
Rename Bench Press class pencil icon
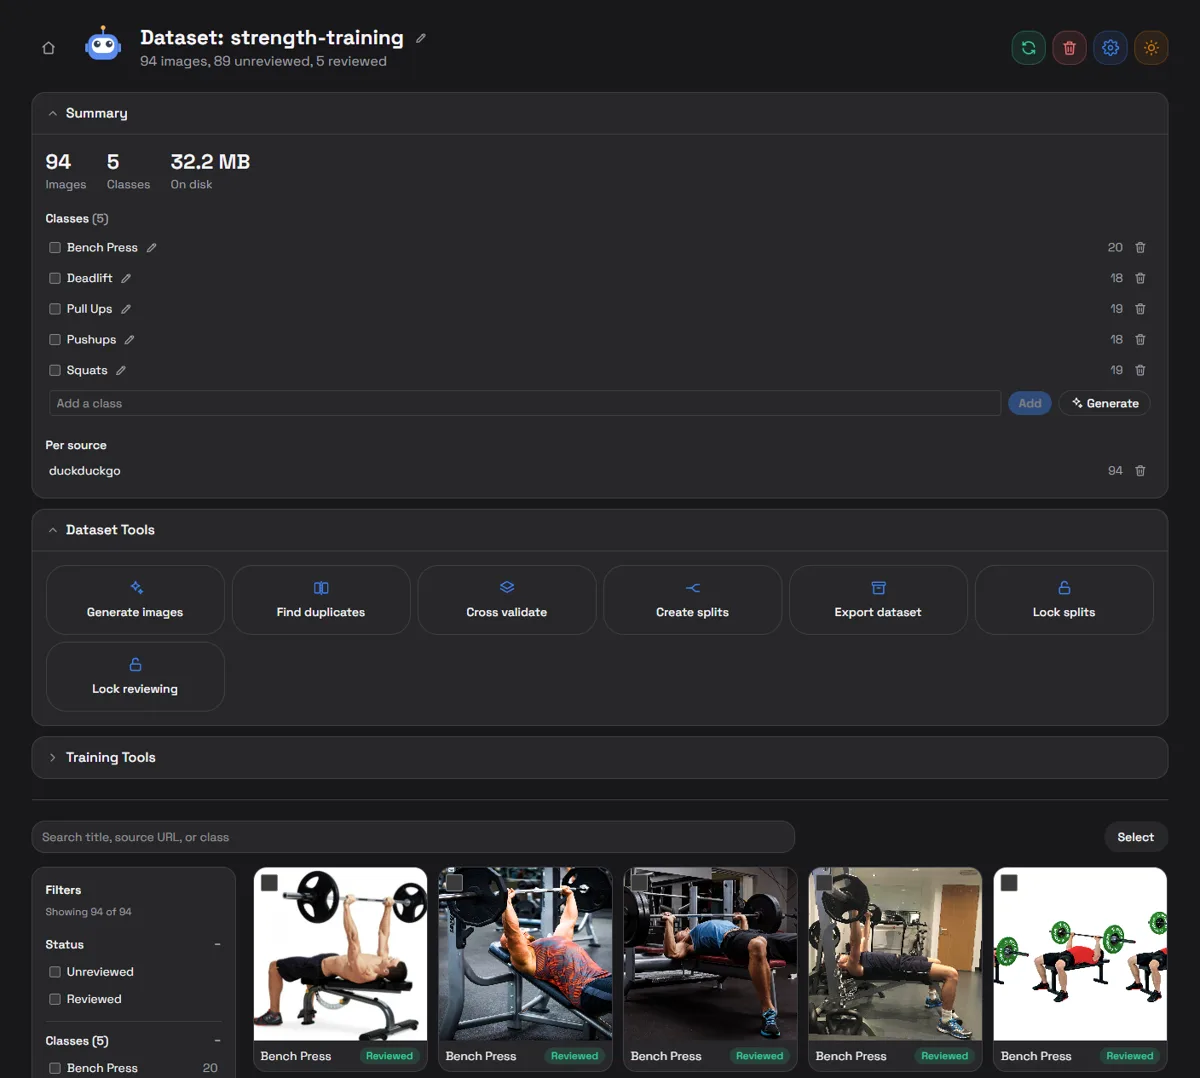pos(152,248)
